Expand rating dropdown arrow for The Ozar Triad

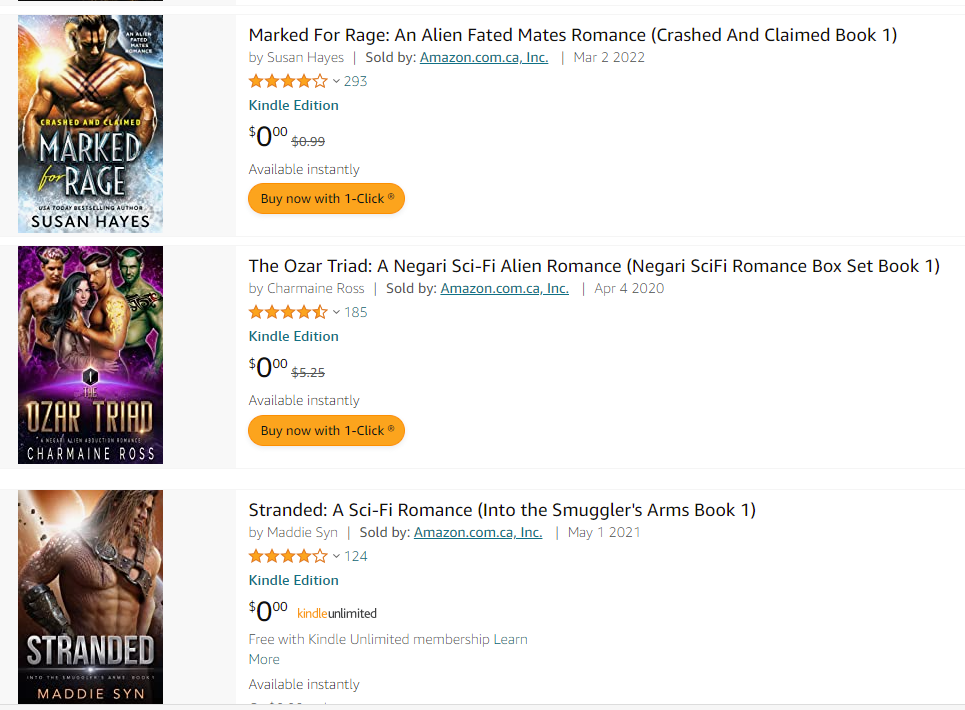[x=336, y=312]
